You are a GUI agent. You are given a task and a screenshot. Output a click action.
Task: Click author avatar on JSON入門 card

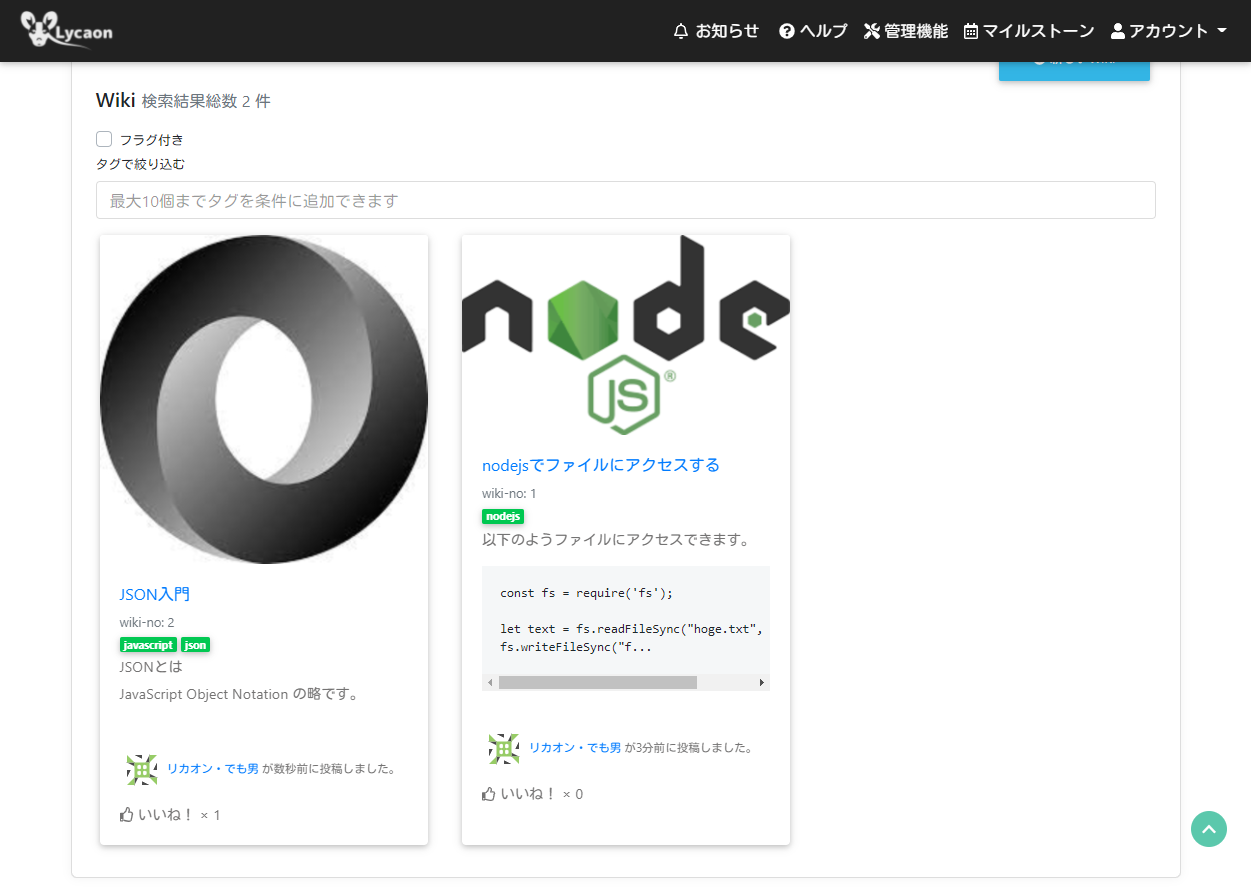click(x=142, y=769)
